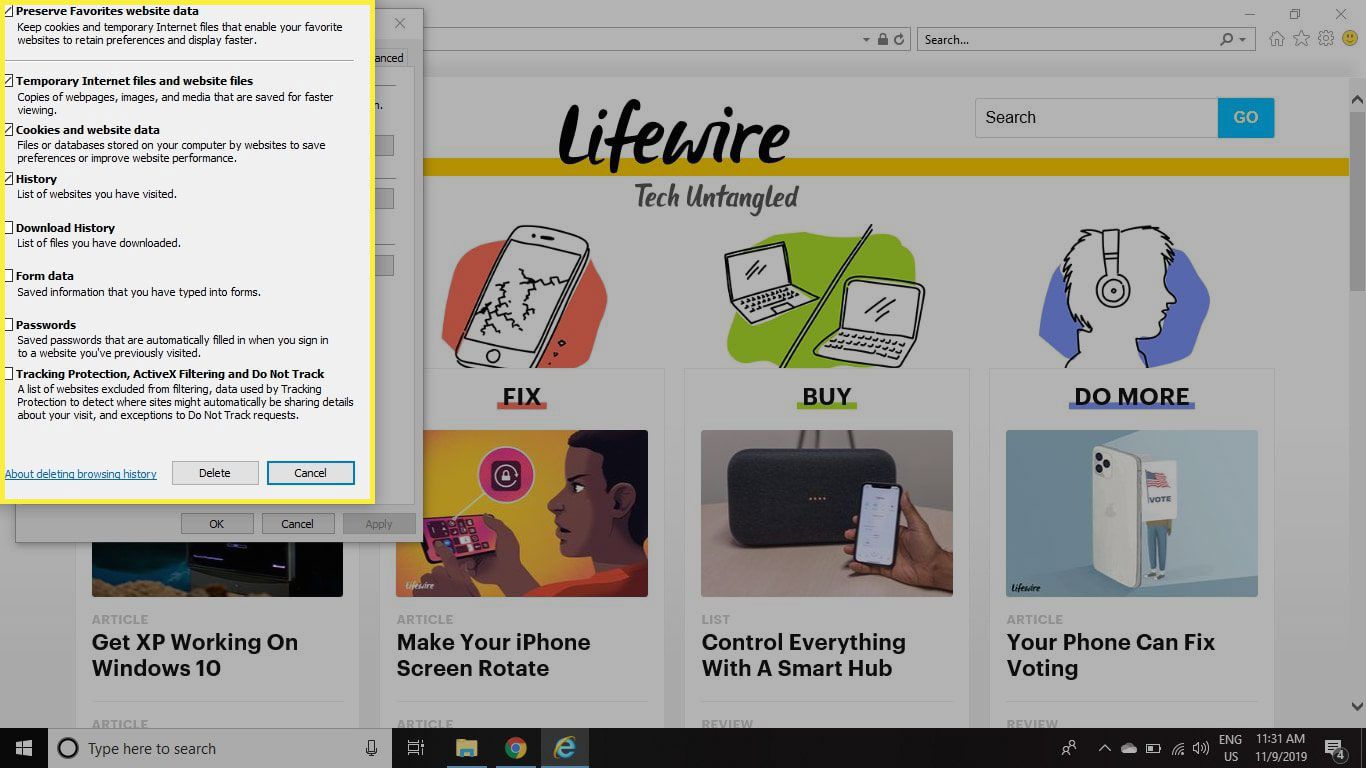Image resolution: width=1366 pixels, height=768 pixels.
Task: Focus the IE toolbar Search... box
Action: [1068, 40]
